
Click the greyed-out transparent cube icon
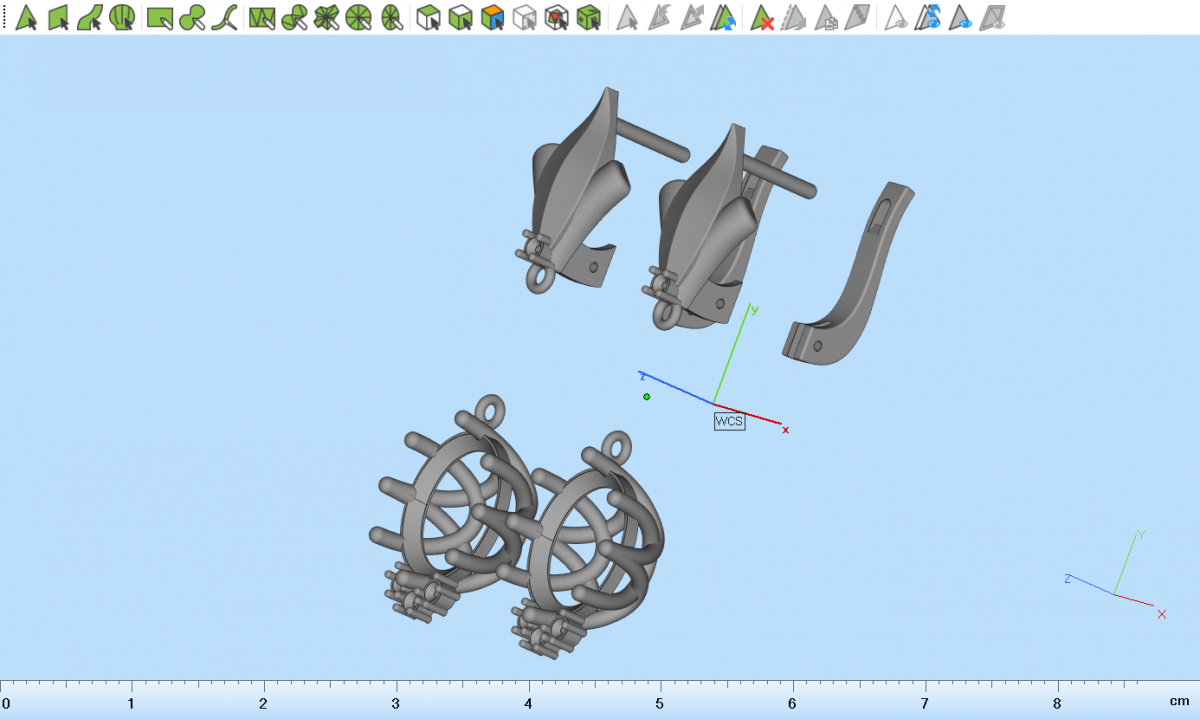tap(524, 17)
